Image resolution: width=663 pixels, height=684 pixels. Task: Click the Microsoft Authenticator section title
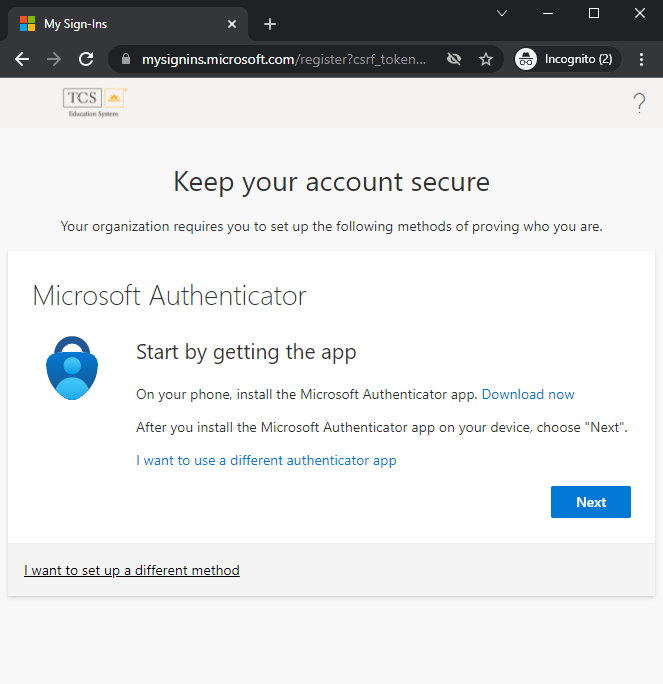pos(170,296)
